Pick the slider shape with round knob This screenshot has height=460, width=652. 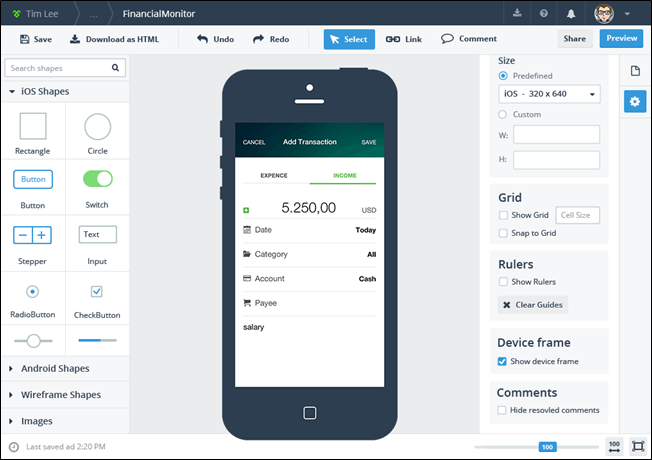point(33,341)
